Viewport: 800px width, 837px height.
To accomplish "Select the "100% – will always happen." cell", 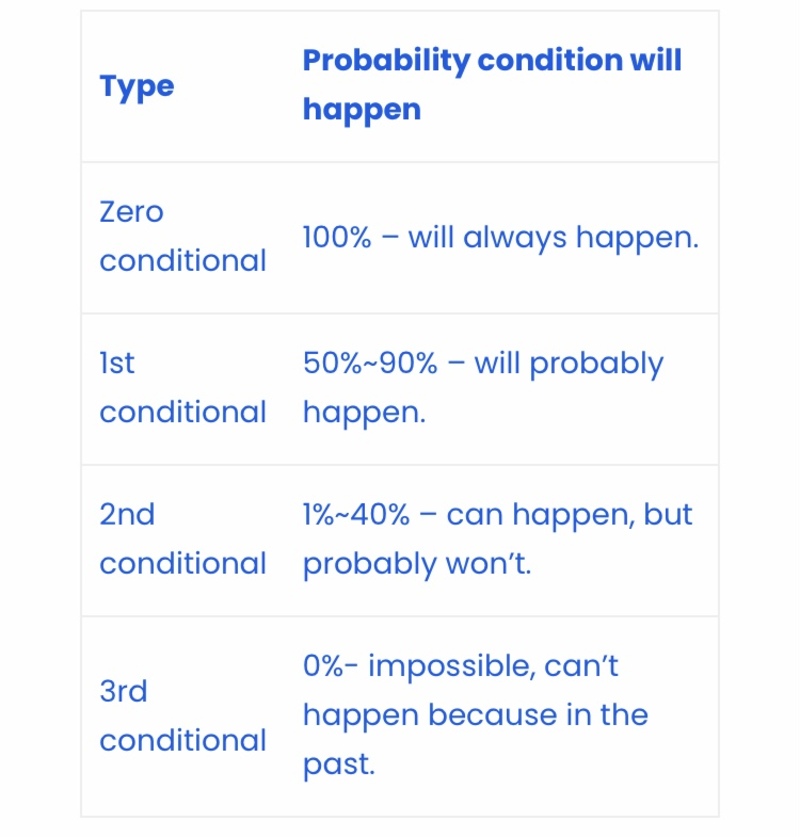I will pyautogui.click(x=501, y=238).
